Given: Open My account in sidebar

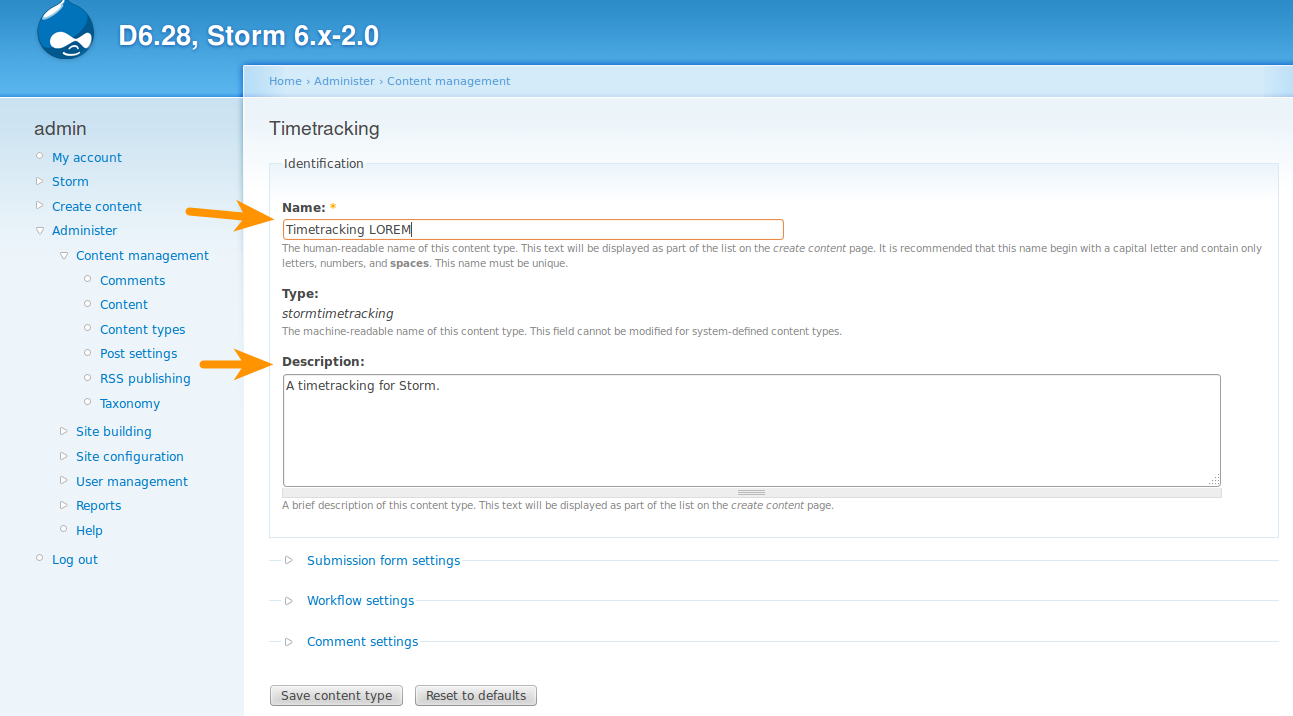Looking at the screenshot, I should 87,157.
